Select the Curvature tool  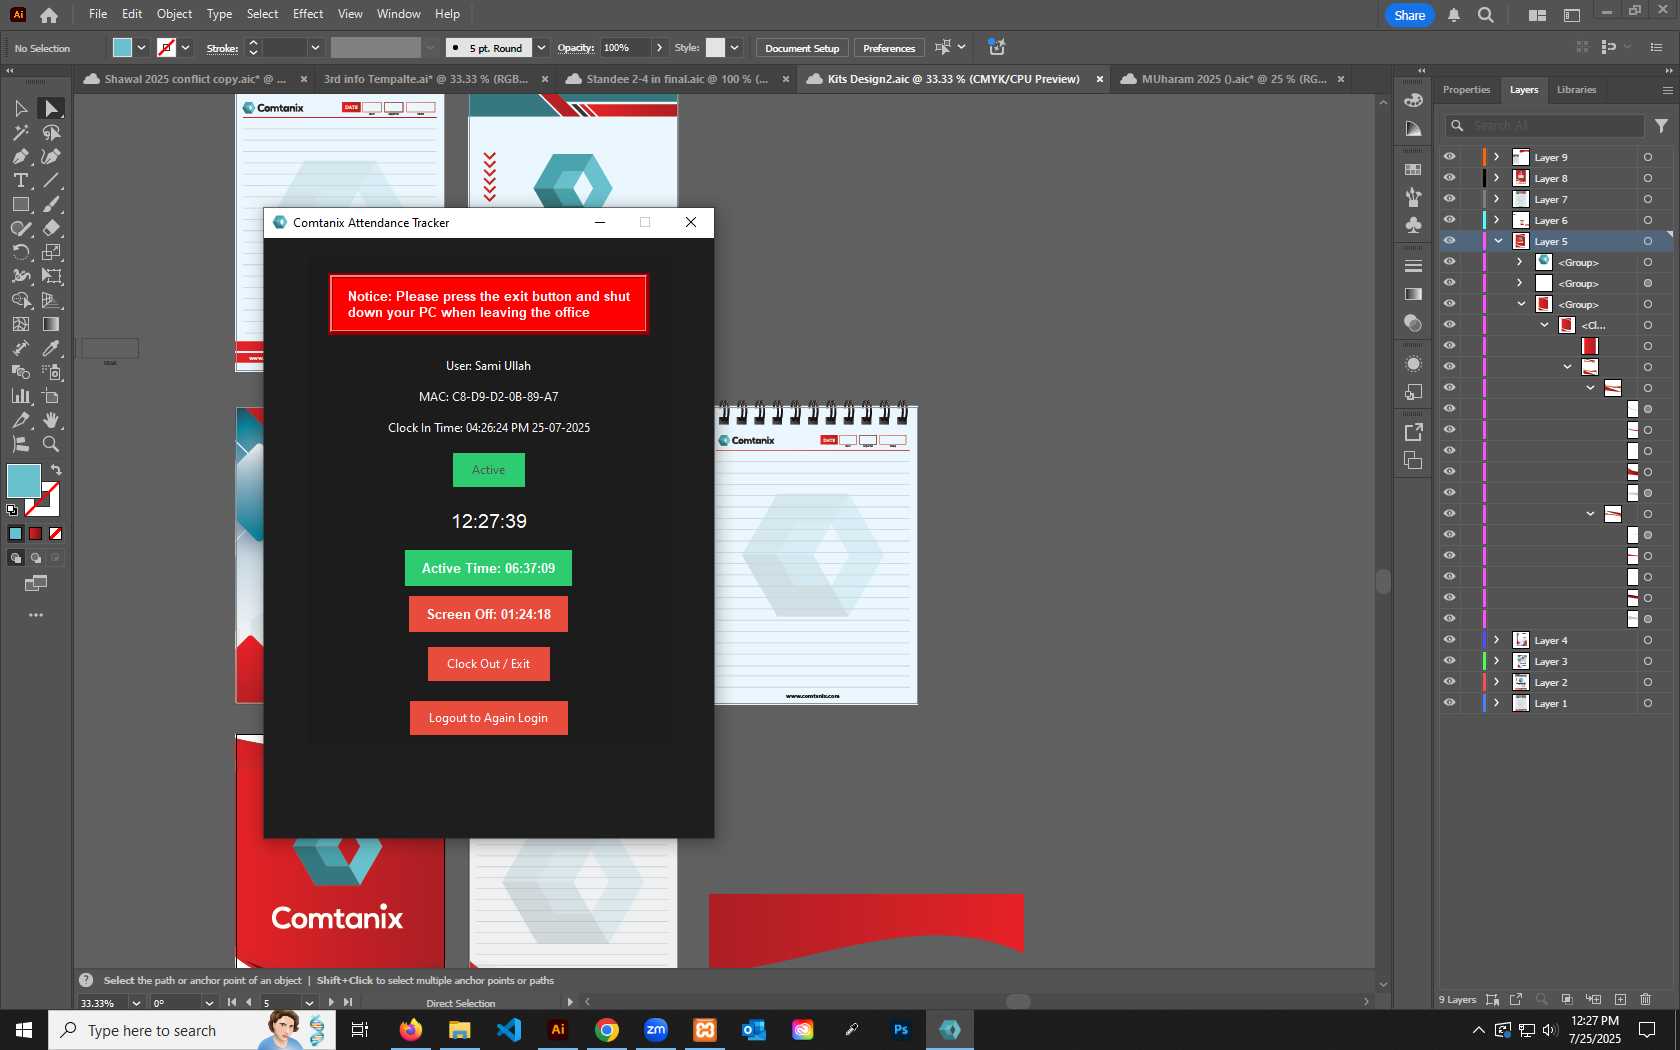point(51,156)
